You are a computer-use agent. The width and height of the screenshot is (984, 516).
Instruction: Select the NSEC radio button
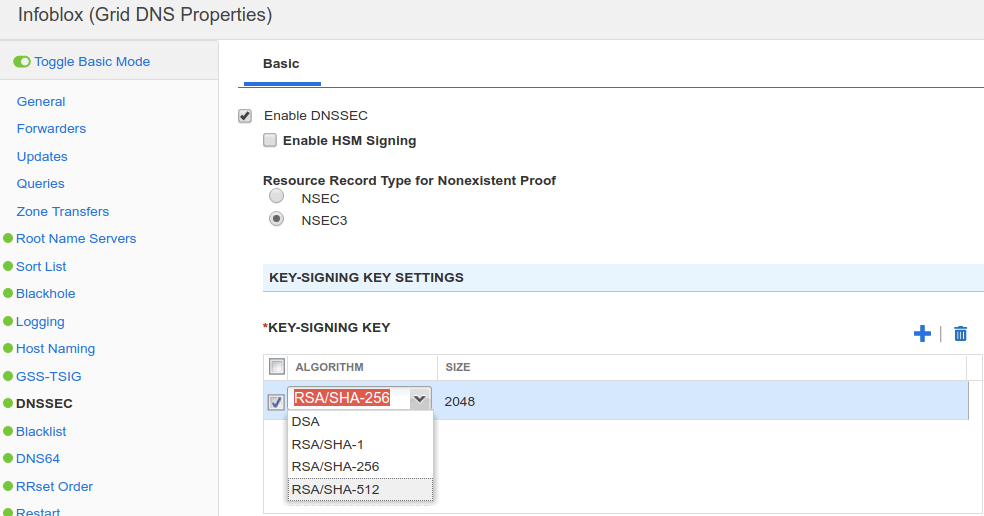tap(277, 197)
